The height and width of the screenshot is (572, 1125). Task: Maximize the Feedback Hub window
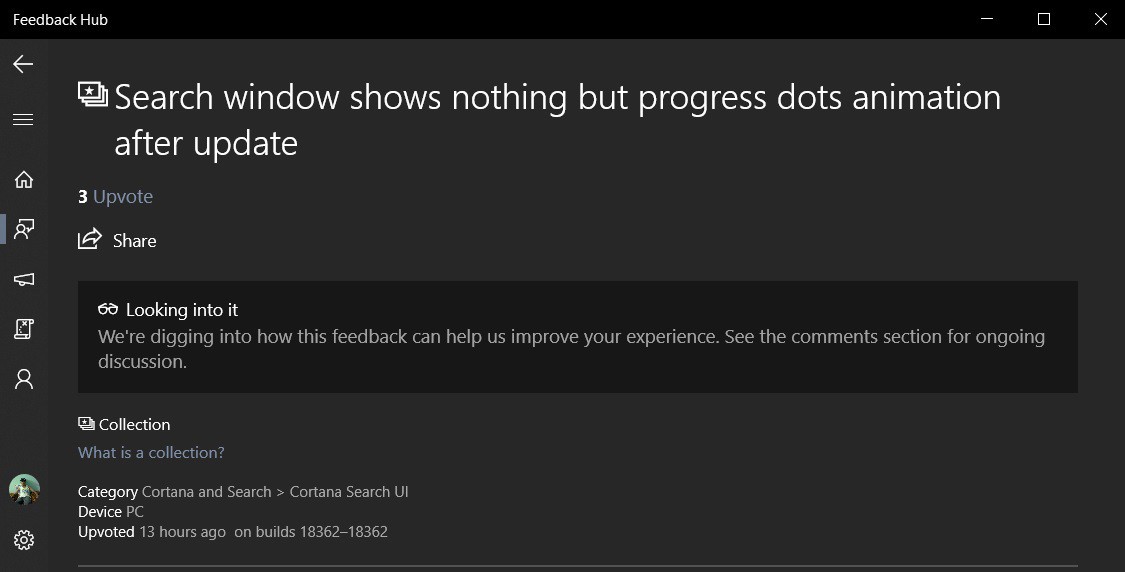1044,19
